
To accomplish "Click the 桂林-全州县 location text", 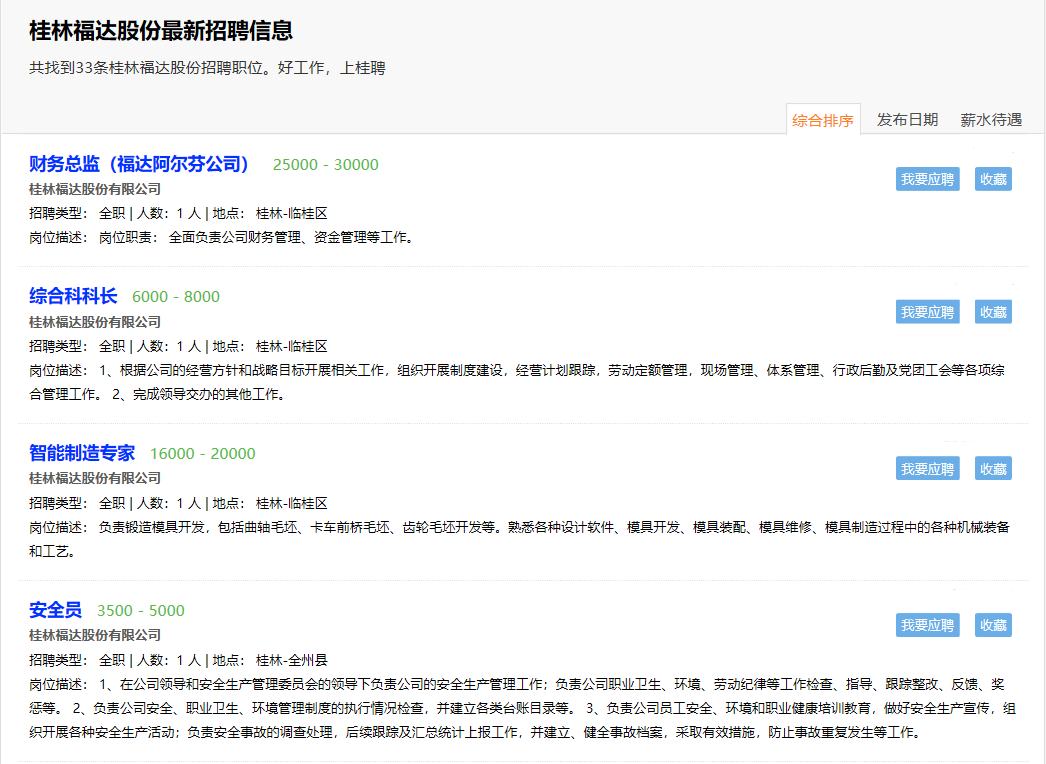I will tap(292, 661).
